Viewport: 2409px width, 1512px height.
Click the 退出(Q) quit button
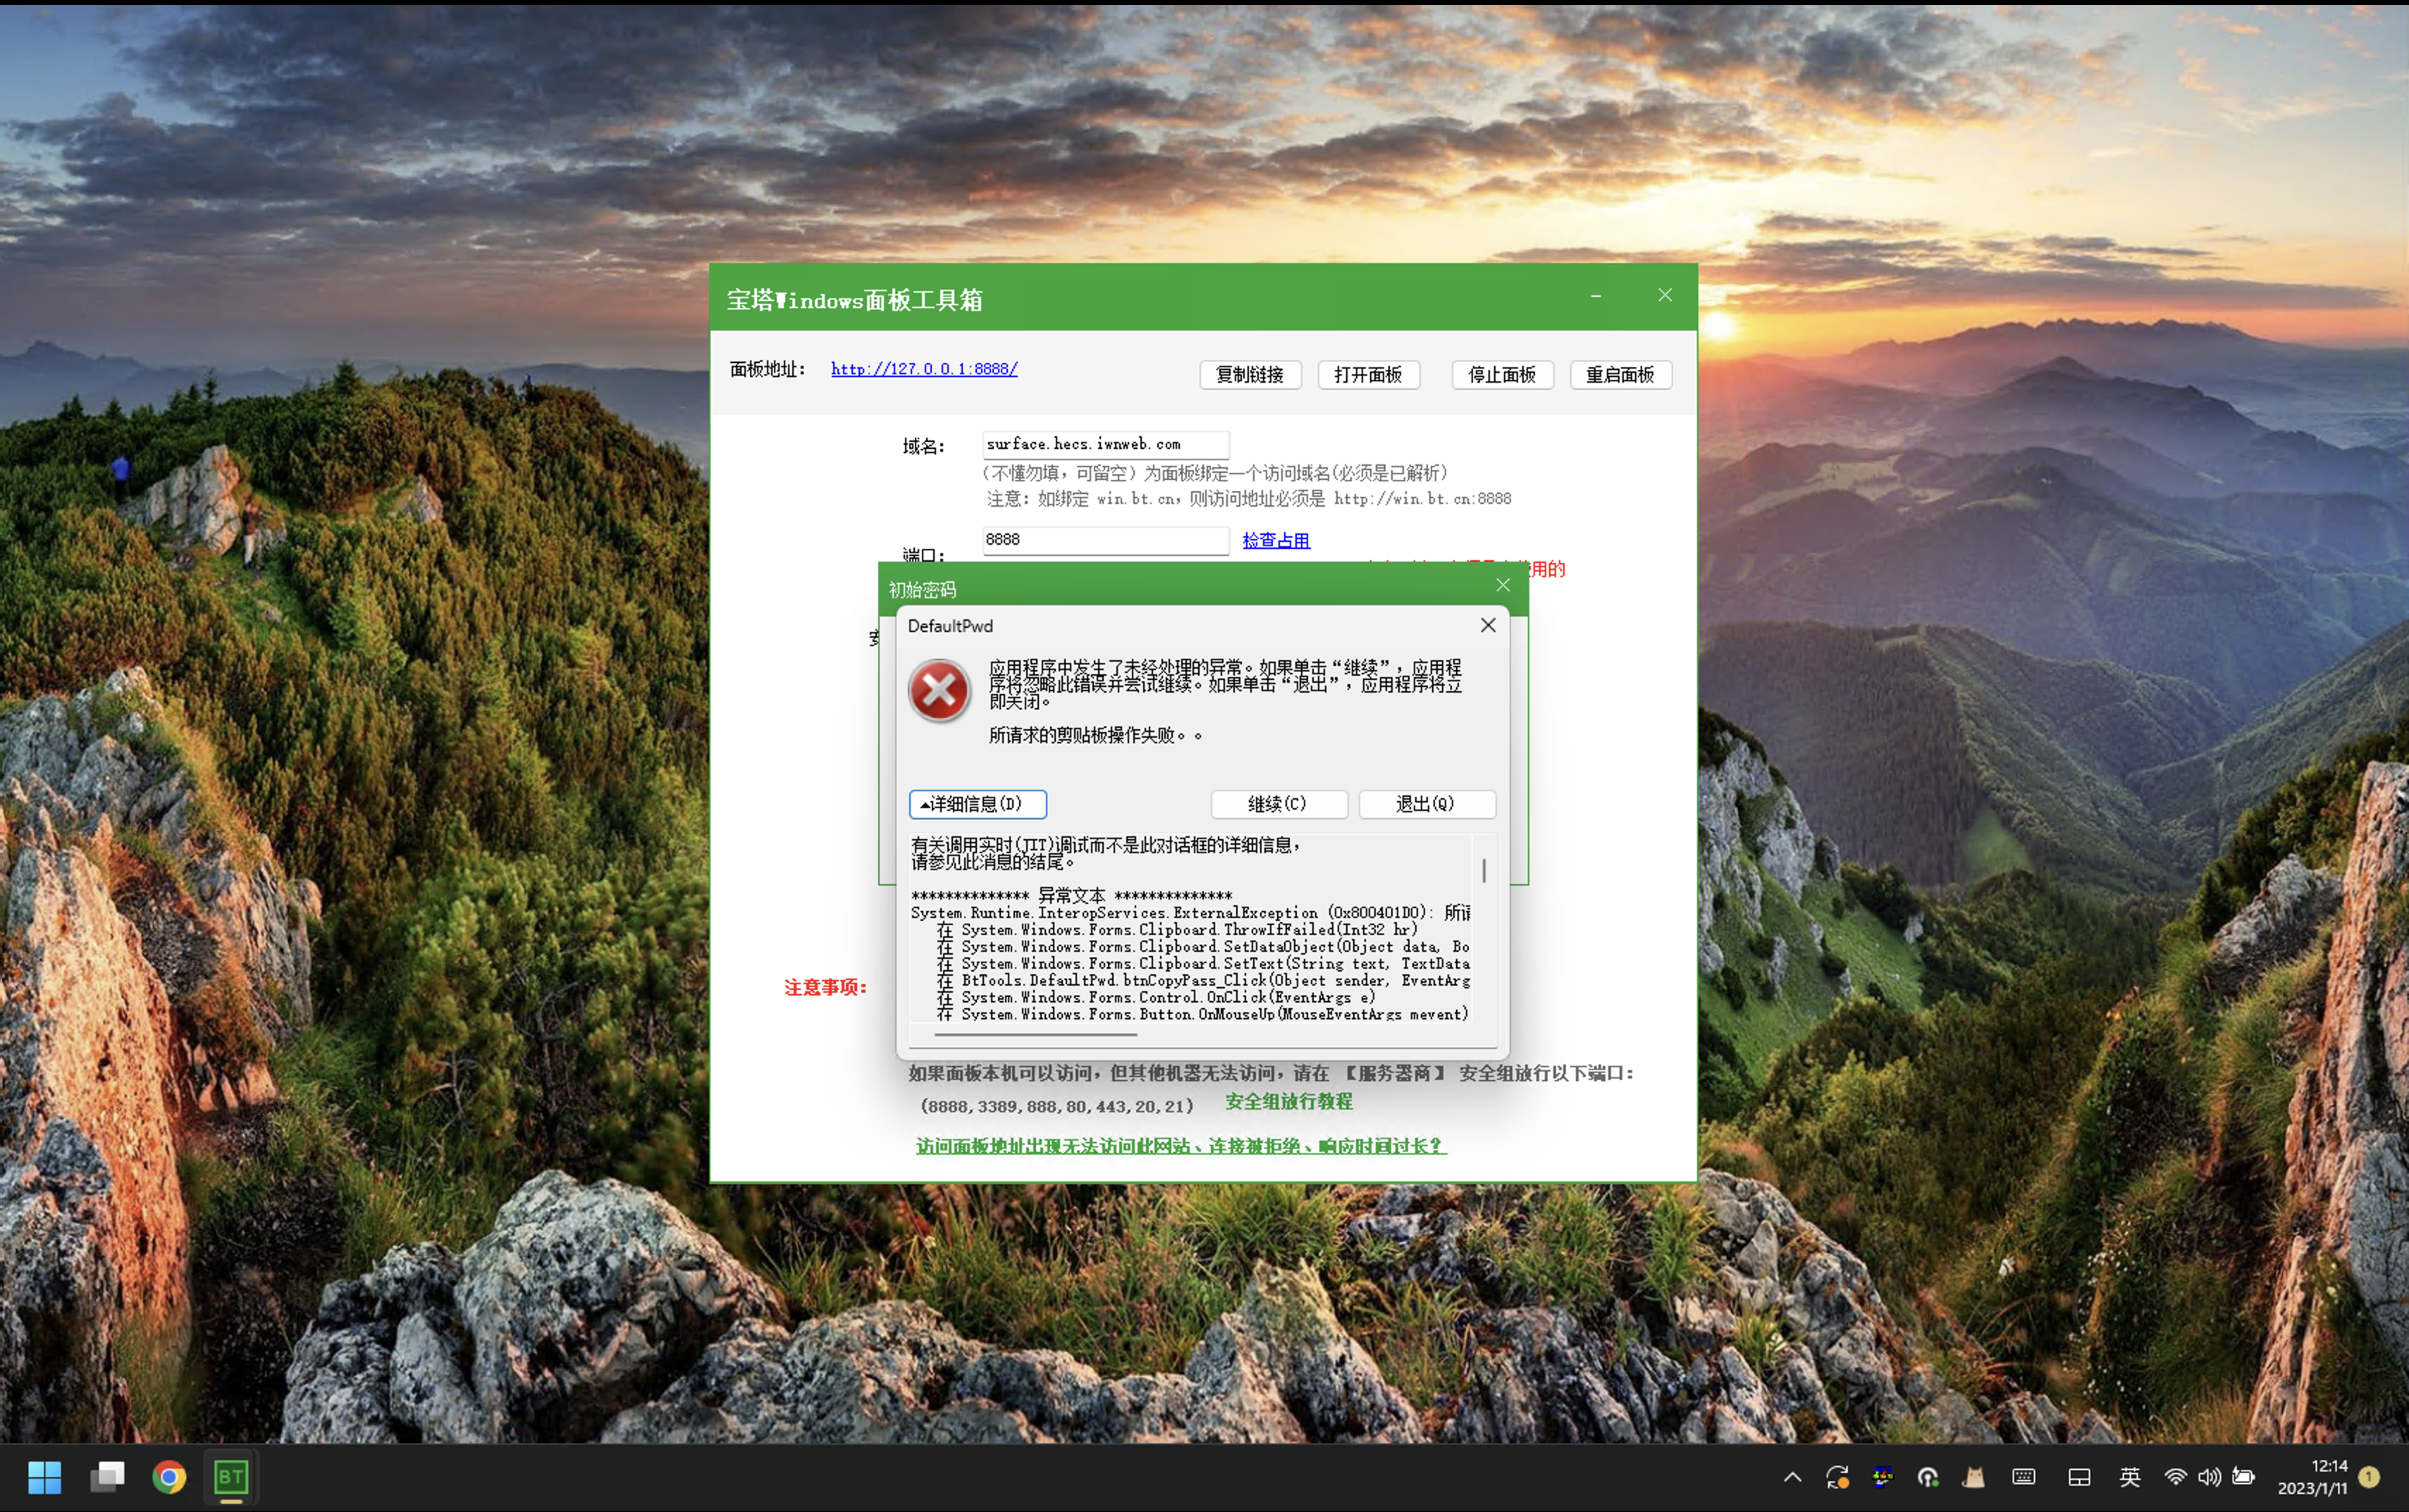pos(1427,804)
